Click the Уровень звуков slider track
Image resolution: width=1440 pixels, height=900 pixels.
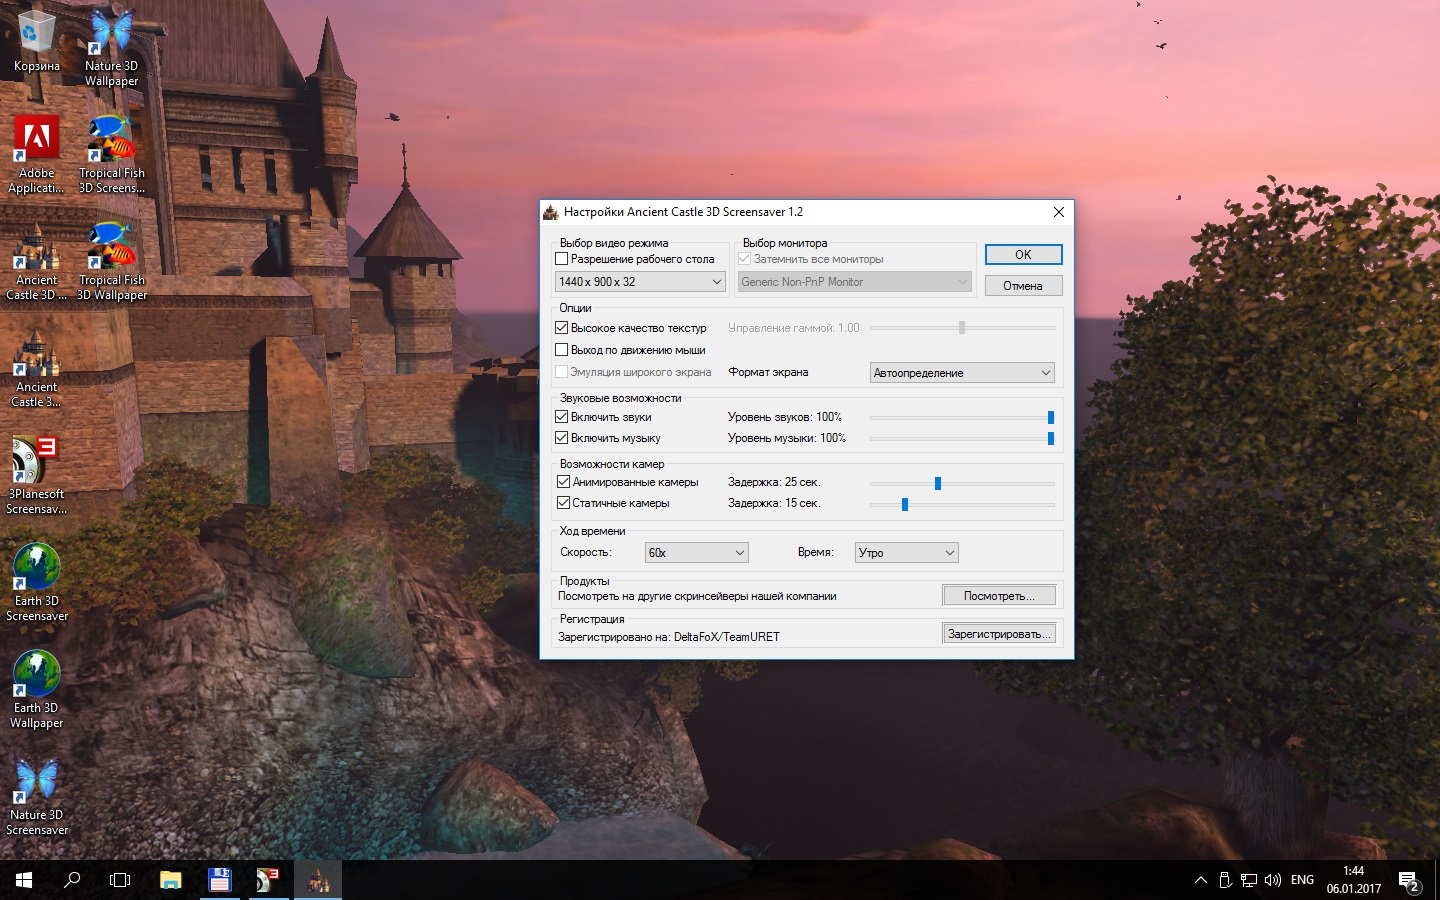pyautogui.click(x=960, y=417)
